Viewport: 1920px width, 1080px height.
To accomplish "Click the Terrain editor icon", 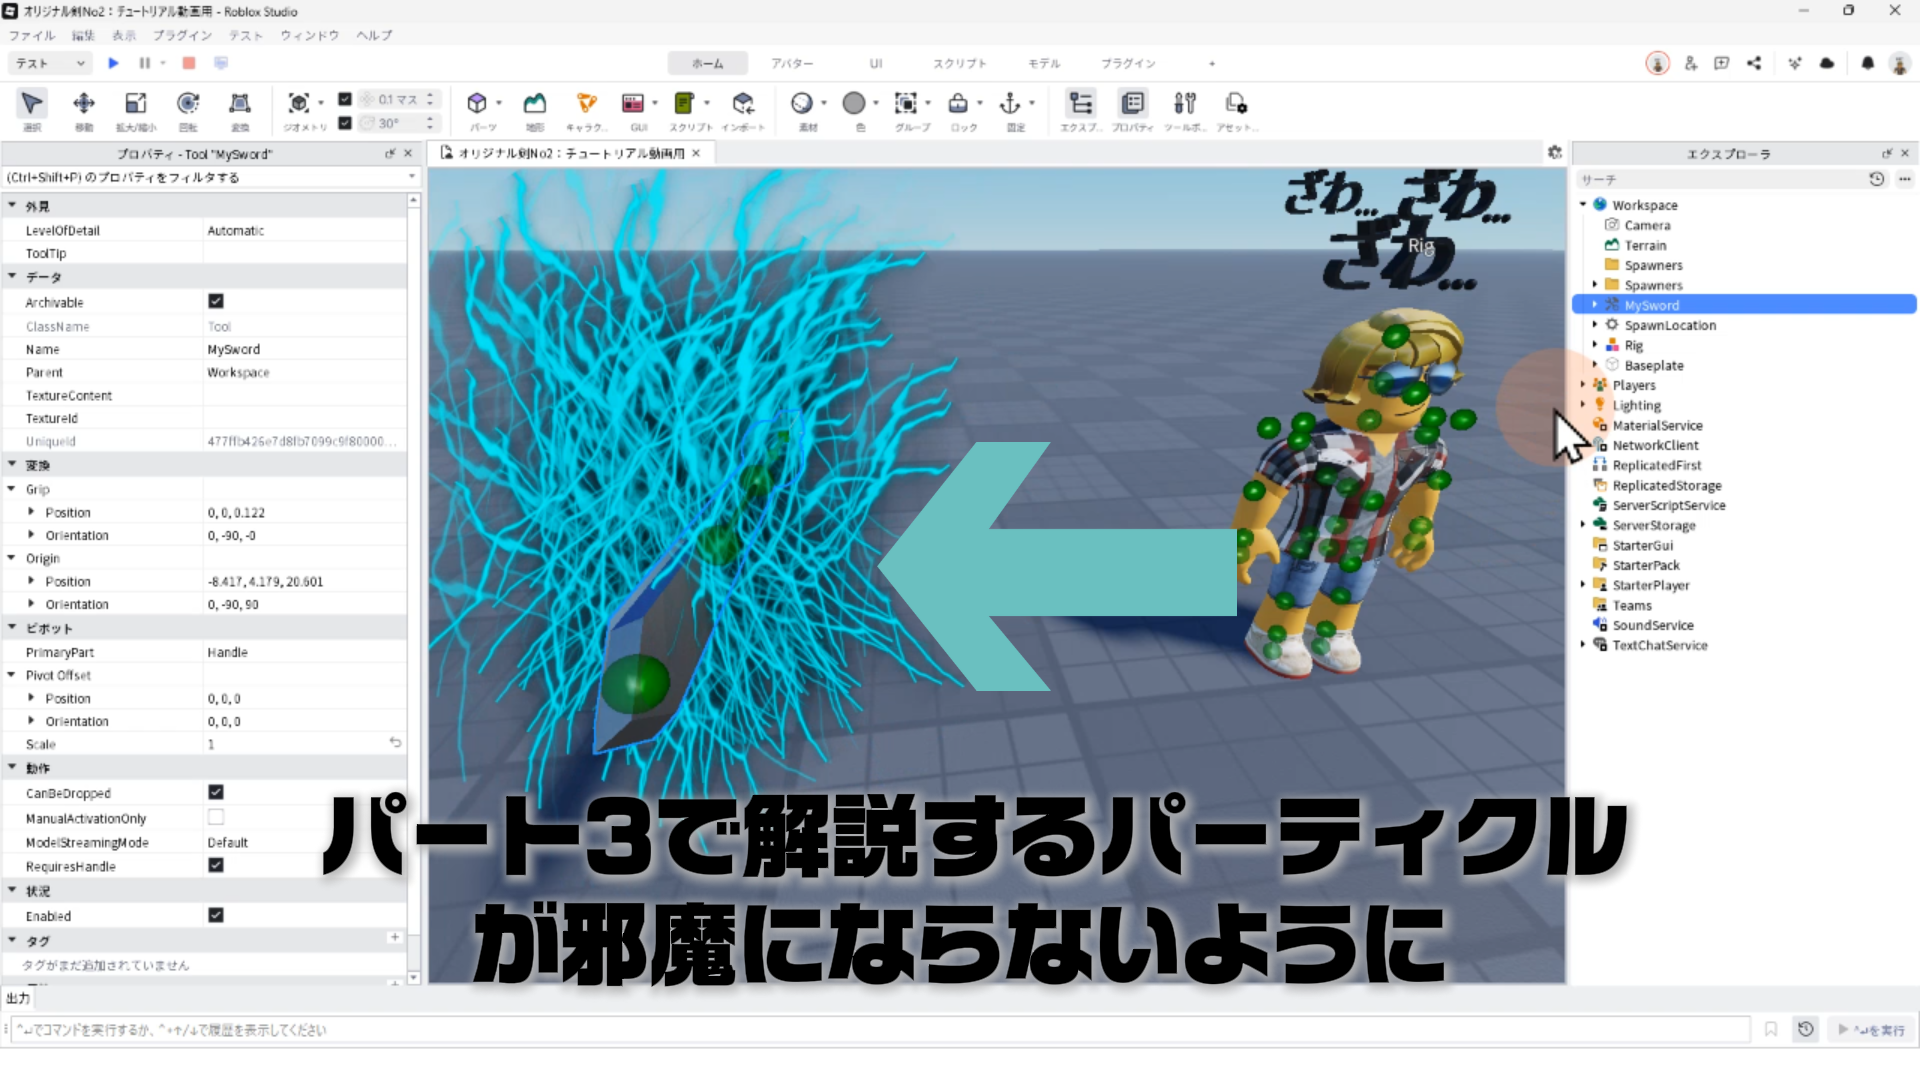I will pyautogui.click(x=535, y=104).
